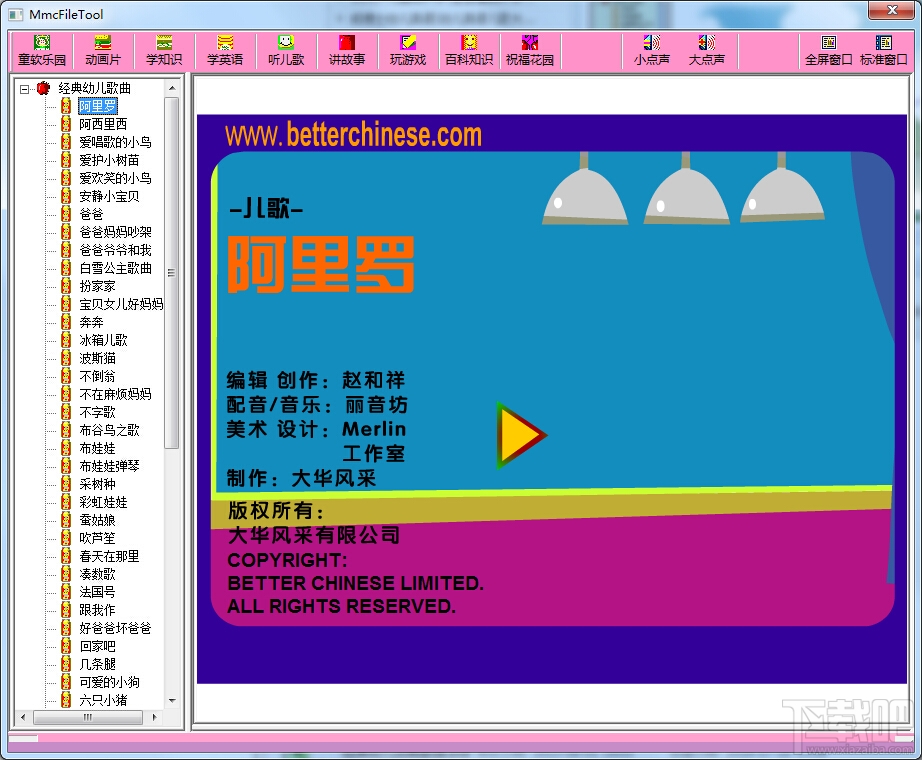Open the 百科知识 encyclopedia section
922x760 pixels.
tap(469, 51)
